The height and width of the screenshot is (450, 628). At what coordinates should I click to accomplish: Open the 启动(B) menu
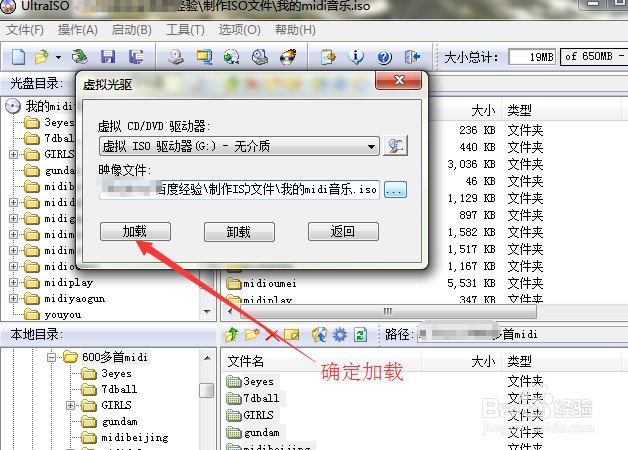pyautogui.click(x=131, y=30)
